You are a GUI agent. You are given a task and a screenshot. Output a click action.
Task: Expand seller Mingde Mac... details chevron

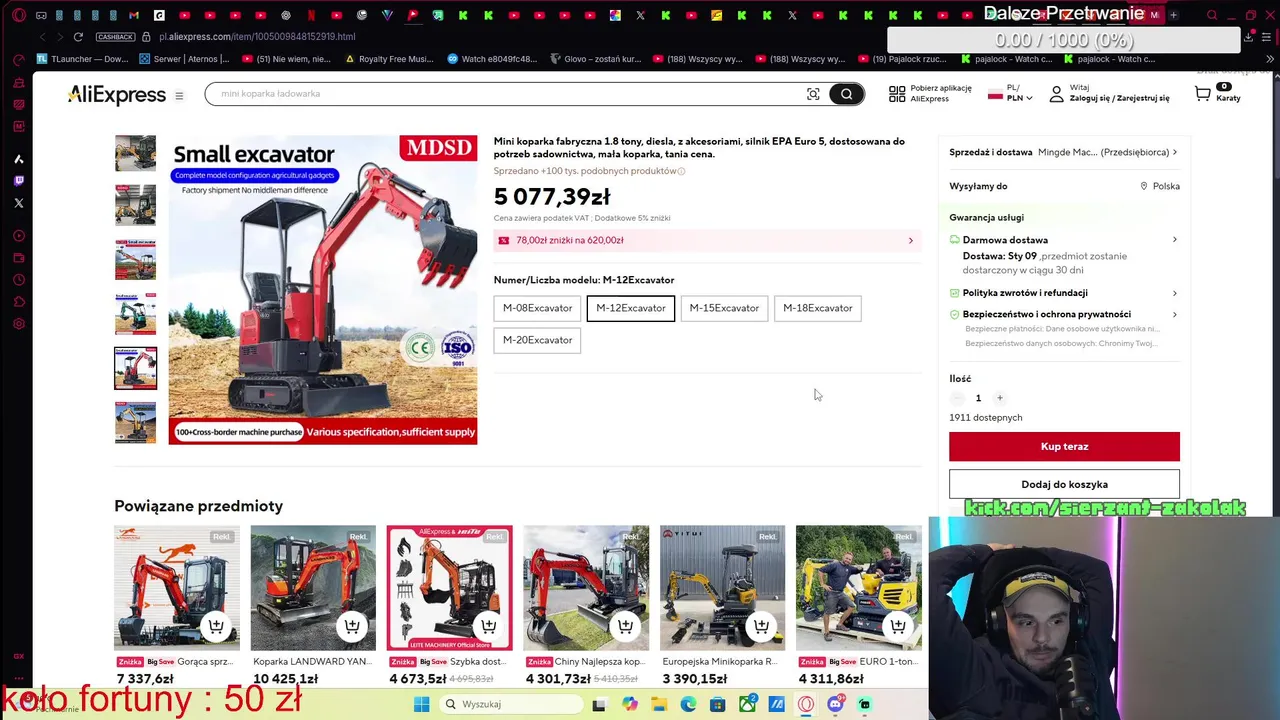pyautogui.click(x=1175, y=153)
